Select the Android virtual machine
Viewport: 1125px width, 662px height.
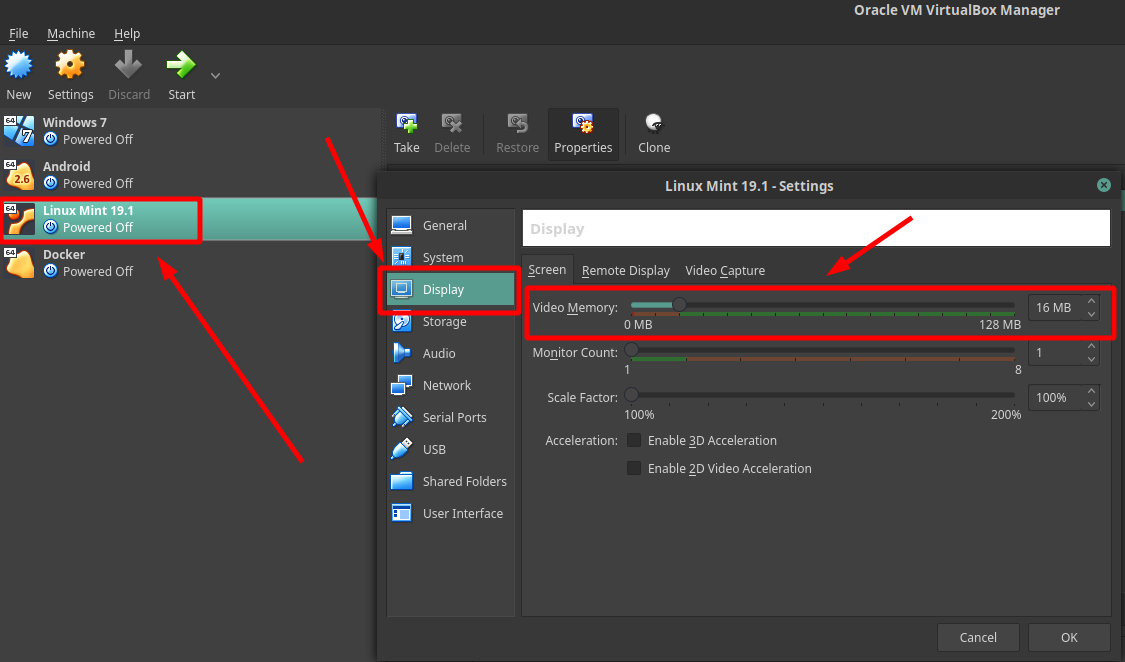190,174
